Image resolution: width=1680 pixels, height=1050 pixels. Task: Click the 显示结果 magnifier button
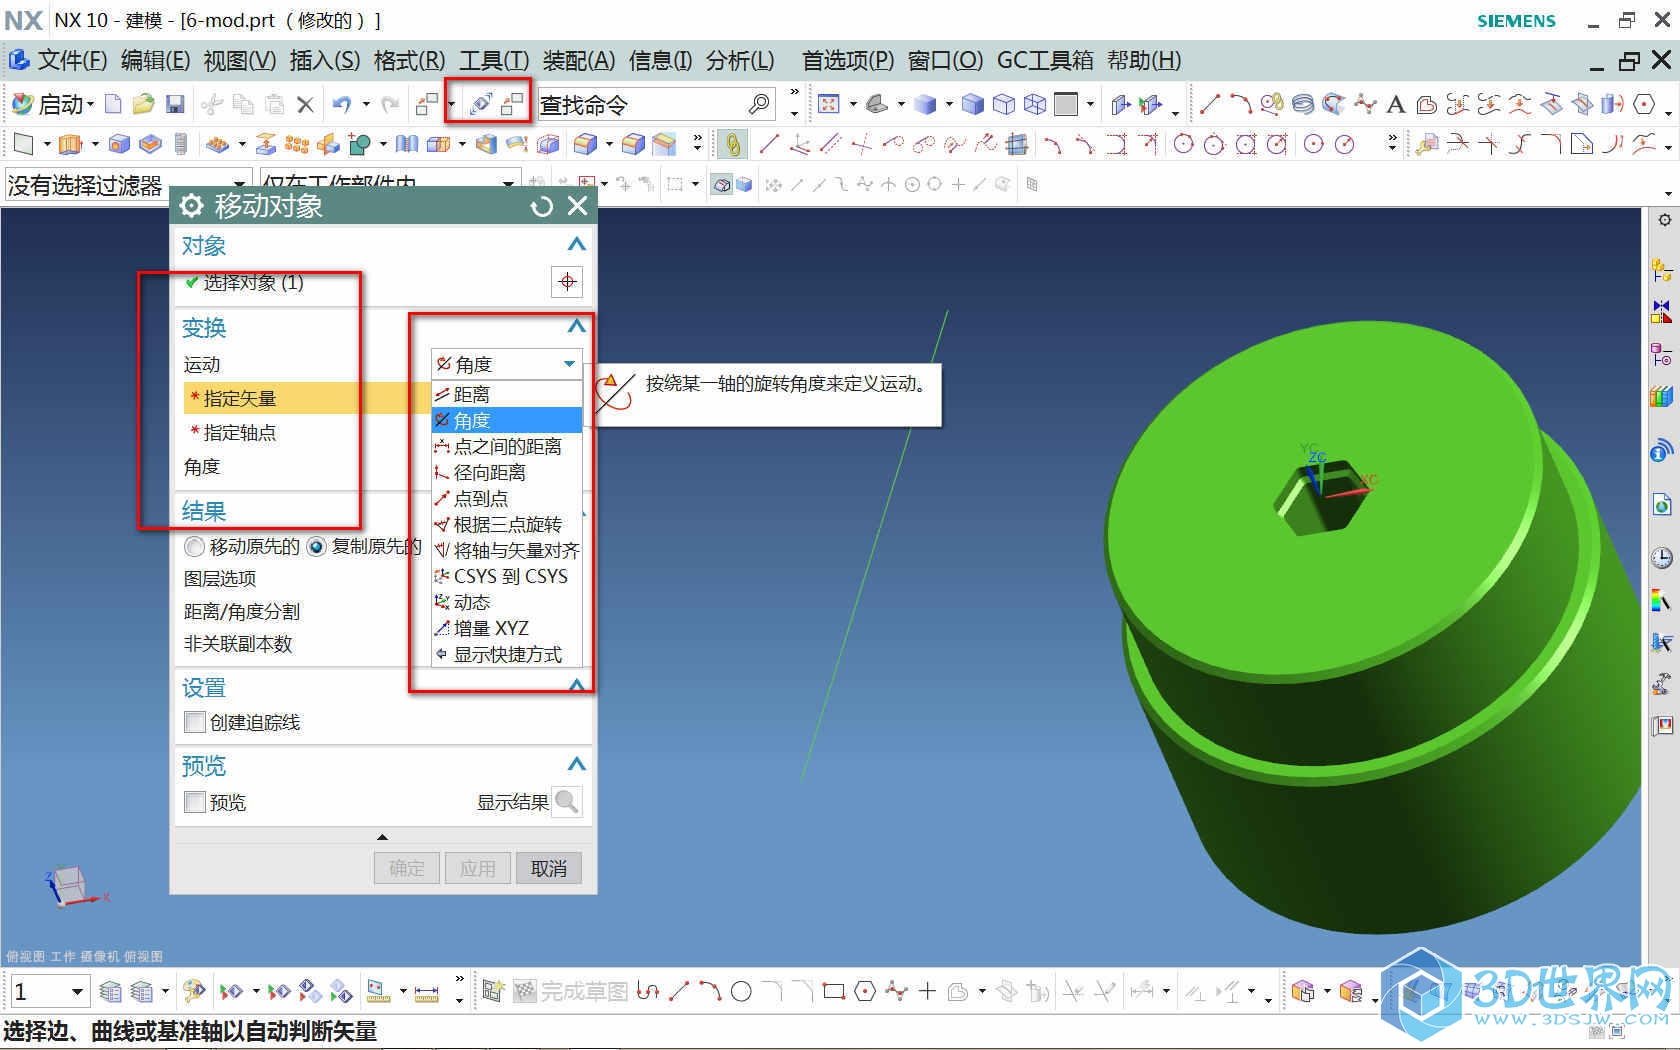(567, 802)
